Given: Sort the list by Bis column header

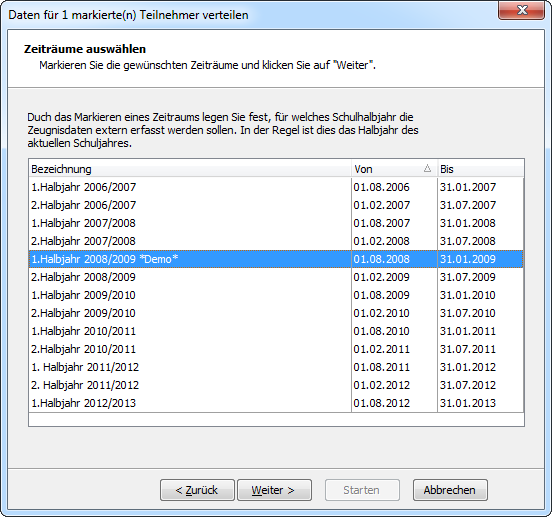Looking at the screenshot, I should point(481,169).
